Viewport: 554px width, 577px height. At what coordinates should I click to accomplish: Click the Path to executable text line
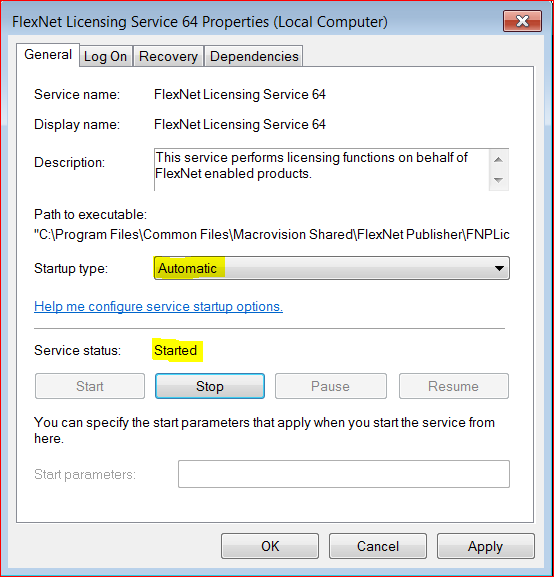point(272,234)
